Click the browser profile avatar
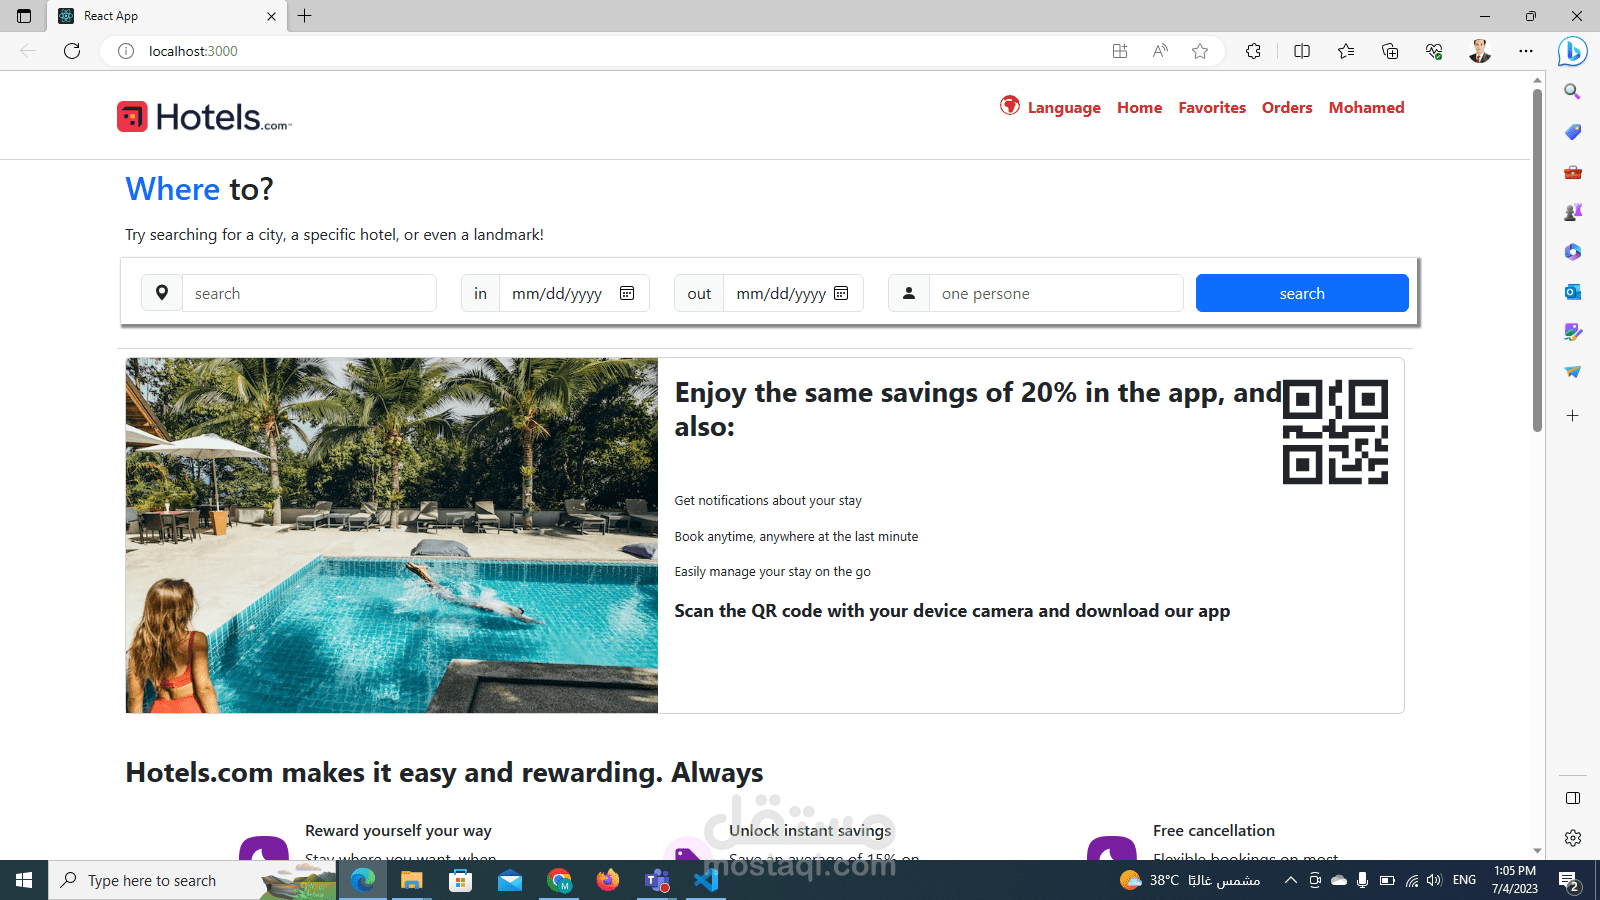This screenshot has height=900, width=1600. [x=1480, y=51]
